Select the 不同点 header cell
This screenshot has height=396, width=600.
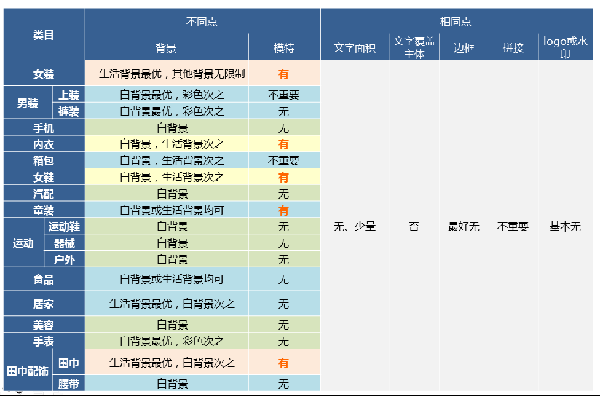point(202,21)
